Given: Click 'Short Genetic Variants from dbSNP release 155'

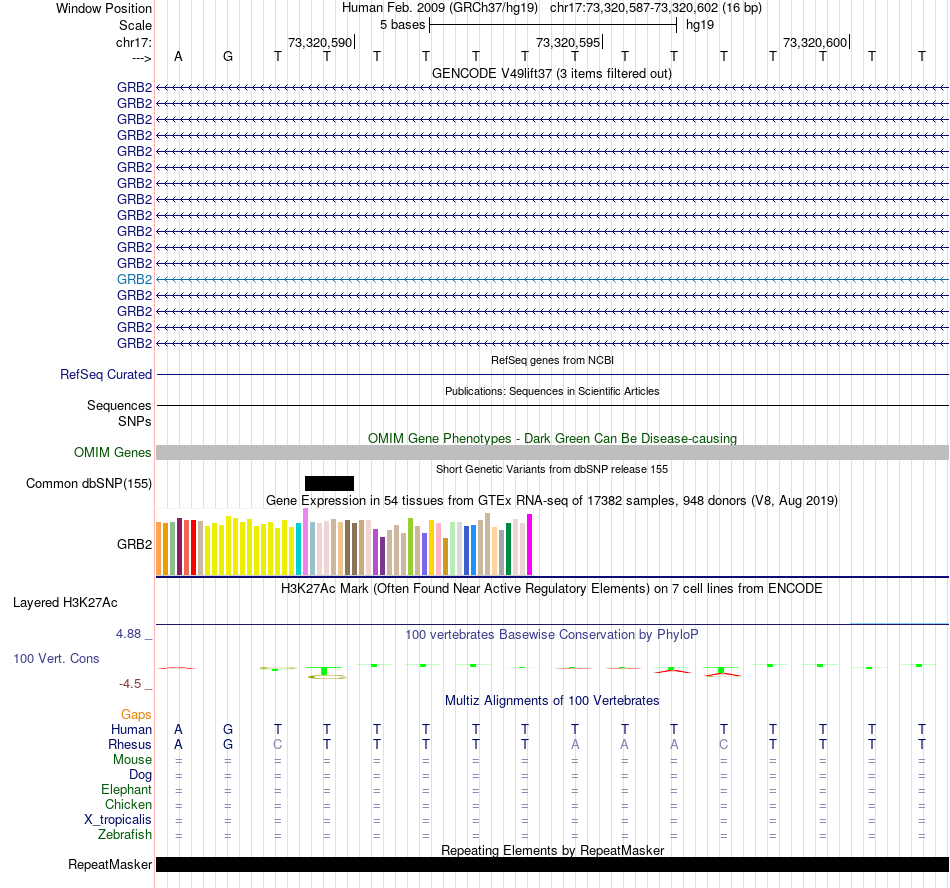Looking at the screenshot, I should (x=552, y=469).
